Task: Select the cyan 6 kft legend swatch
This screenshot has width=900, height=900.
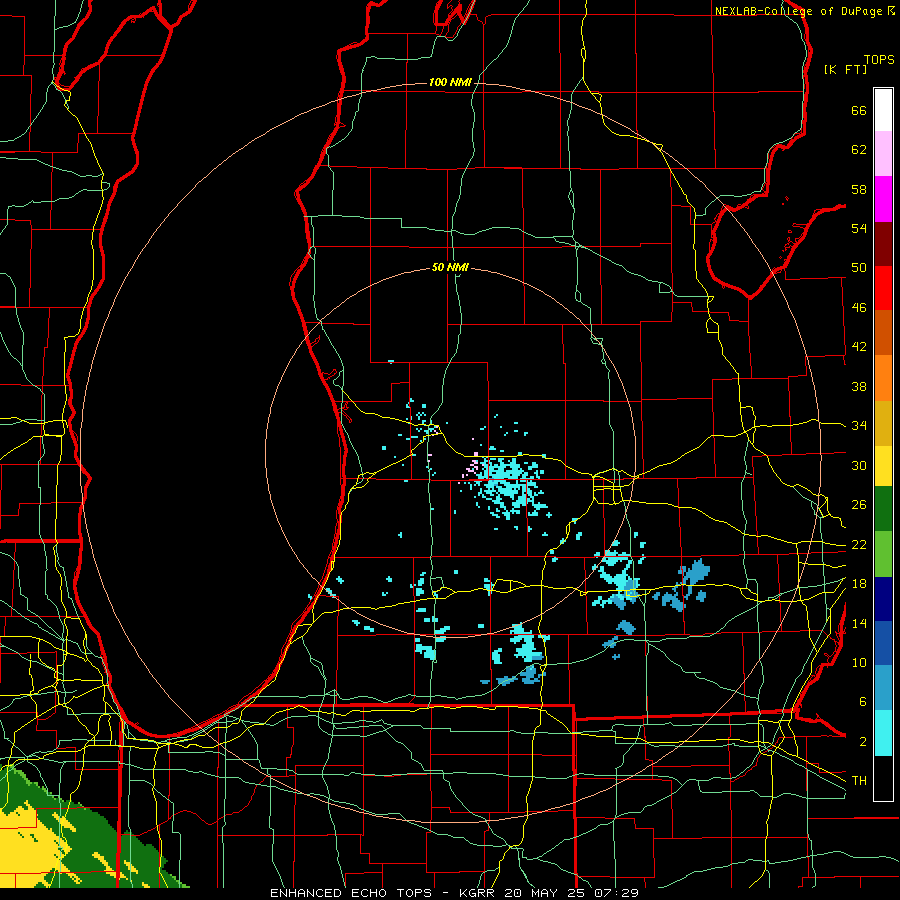Action: pyautogui.click(x=883, y=733)
